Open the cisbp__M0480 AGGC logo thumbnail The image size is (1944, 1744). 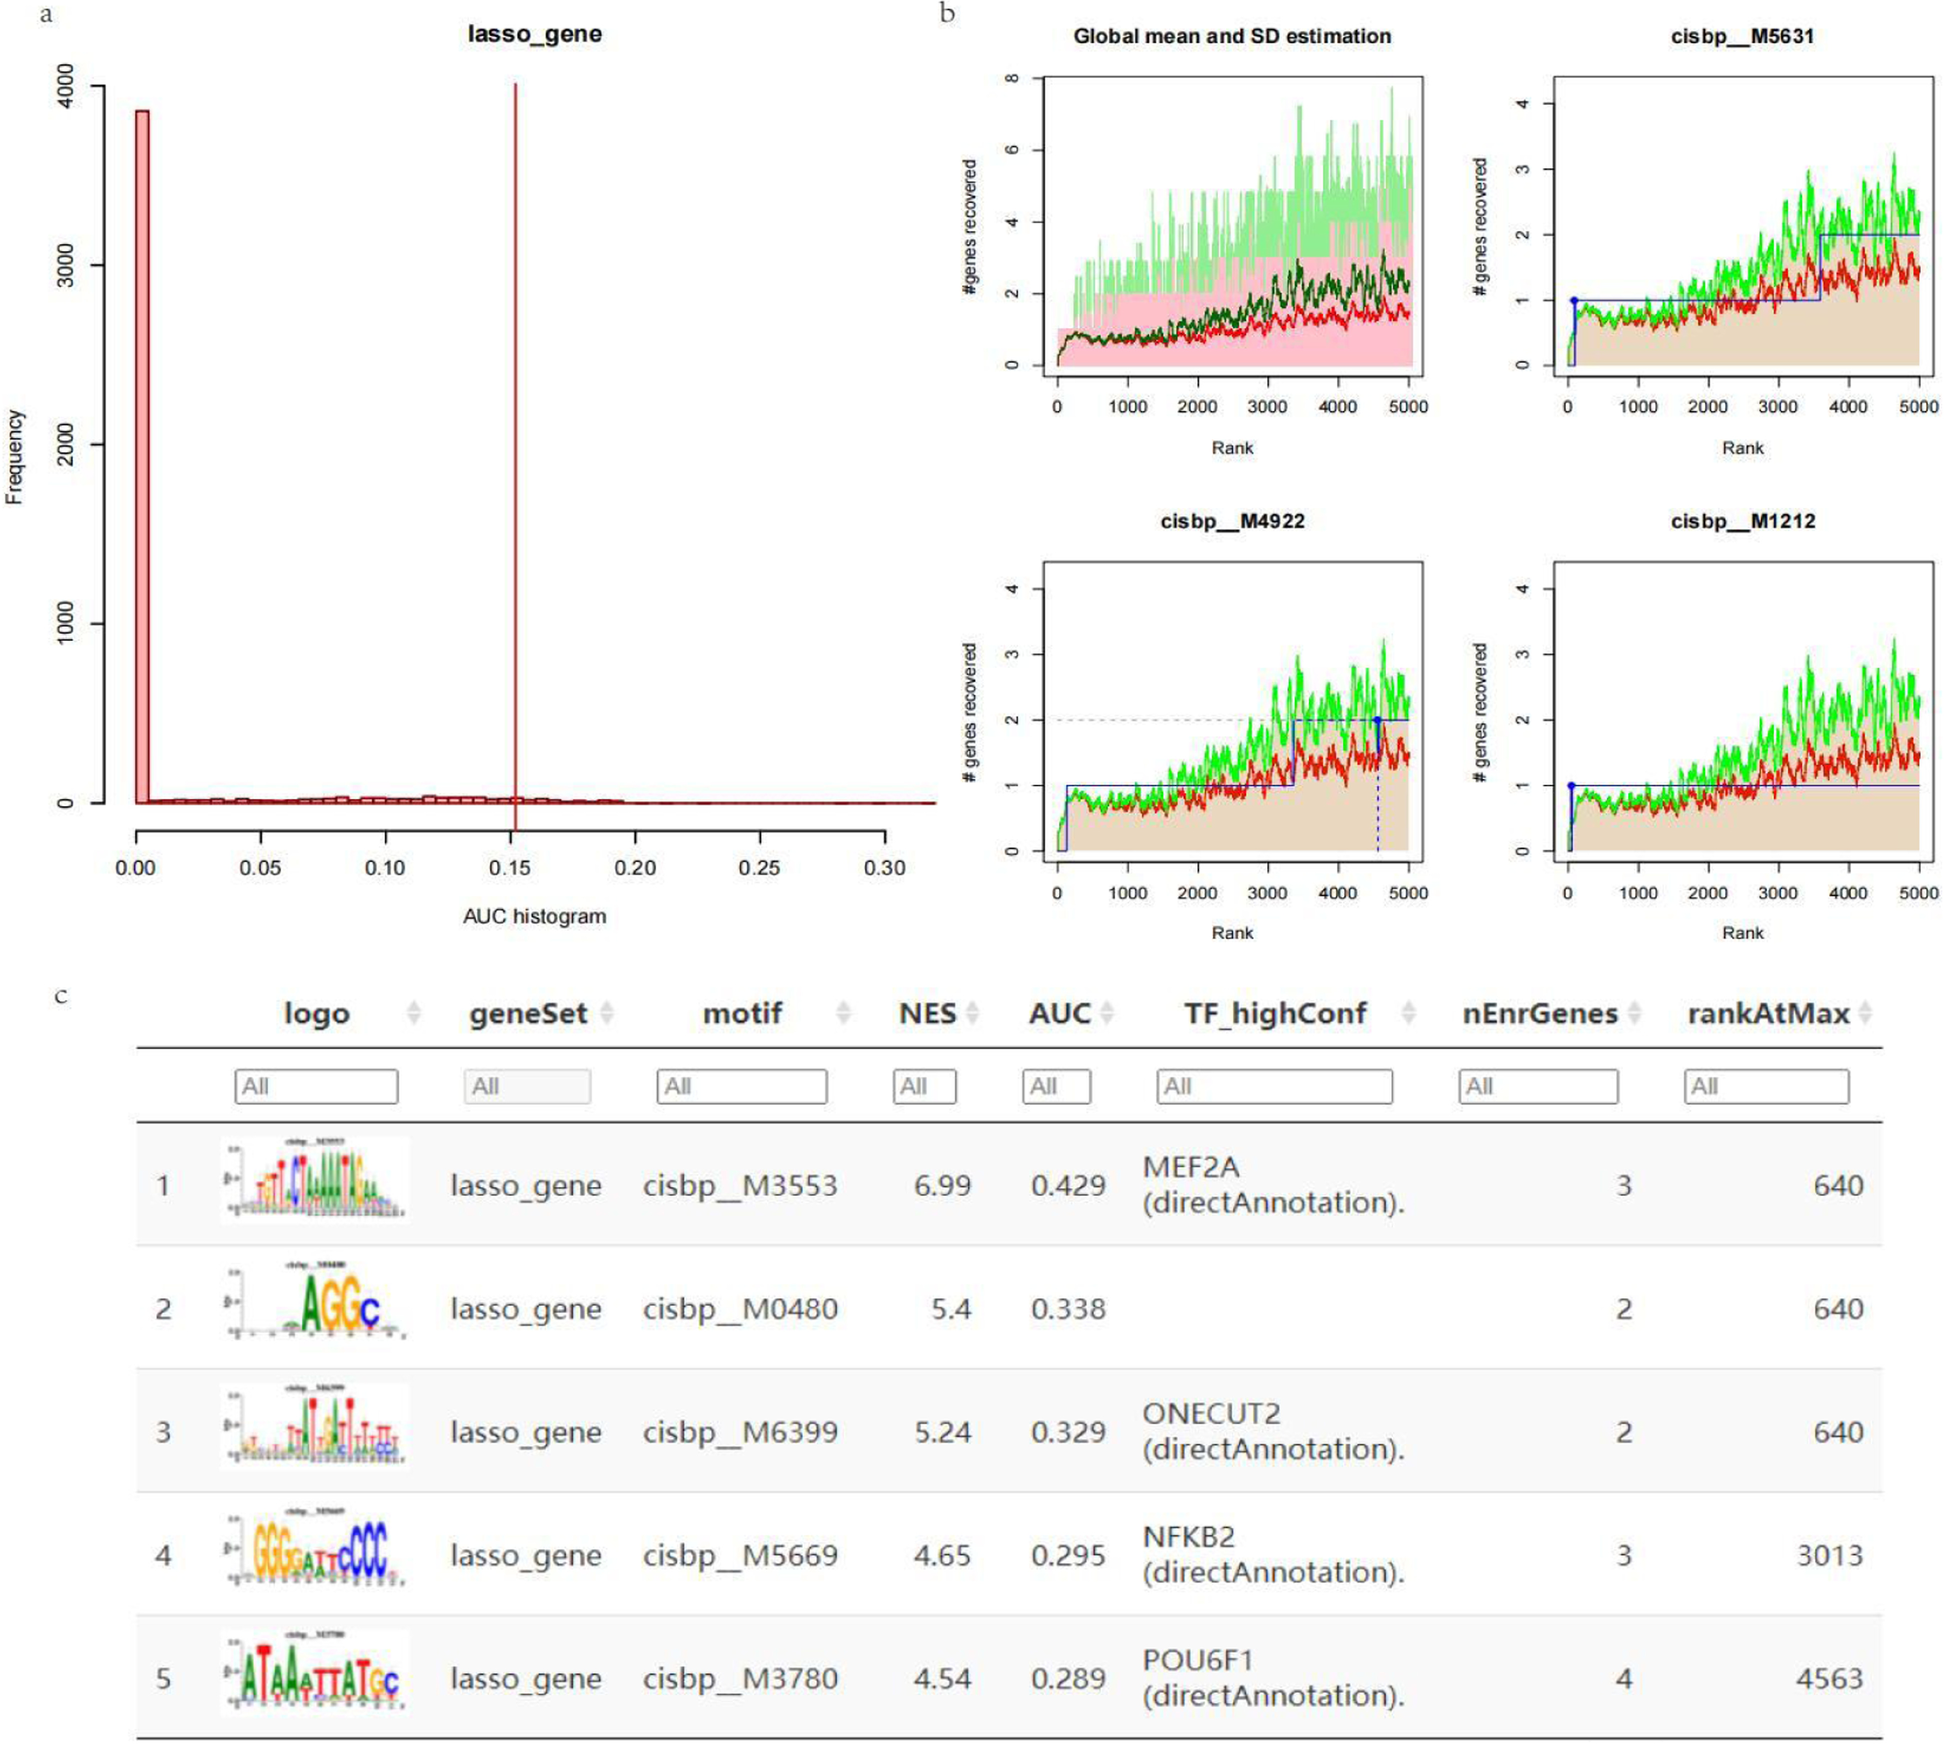[315, 1303]
